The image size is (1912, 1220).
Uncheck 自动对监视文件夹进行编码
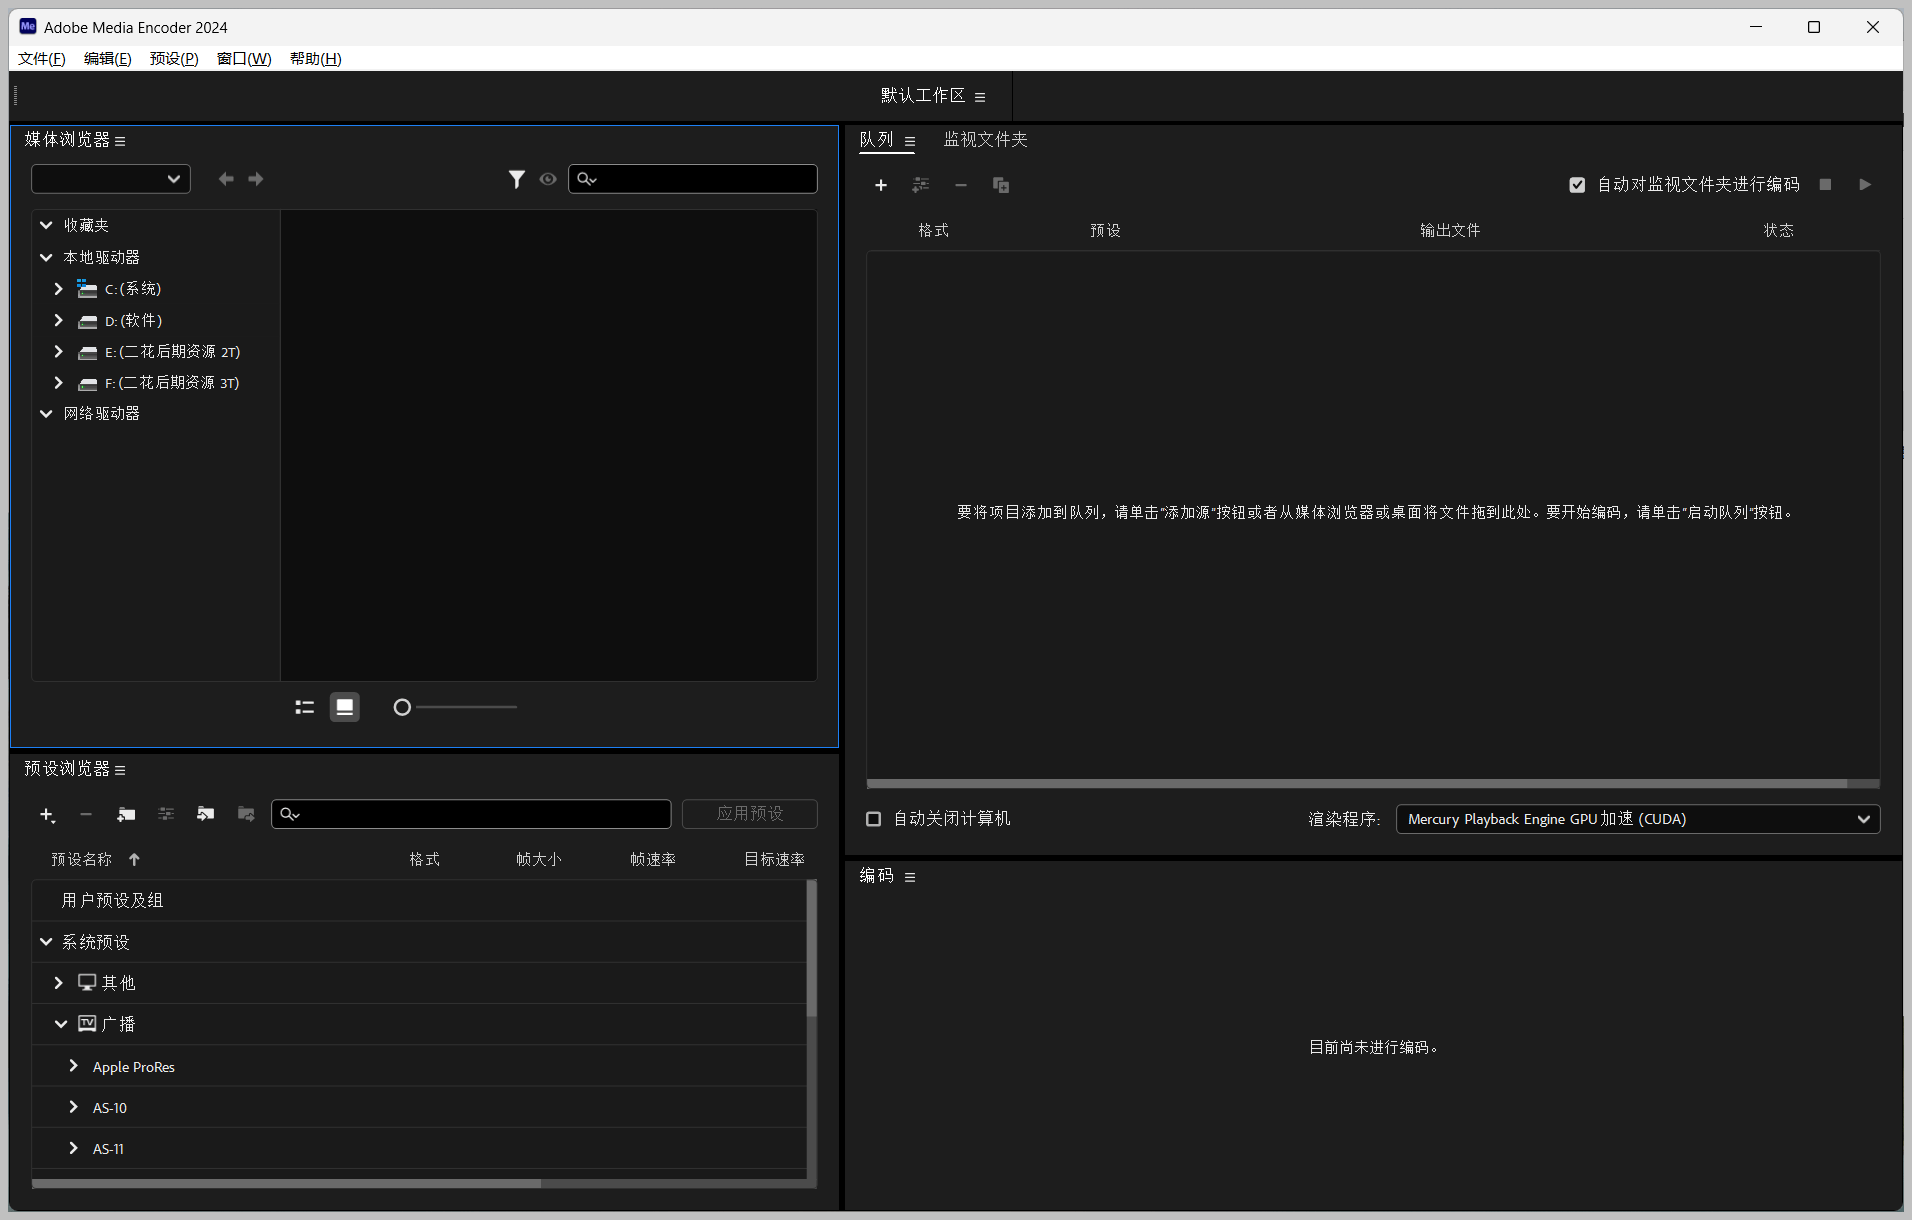pos(1577,184)
